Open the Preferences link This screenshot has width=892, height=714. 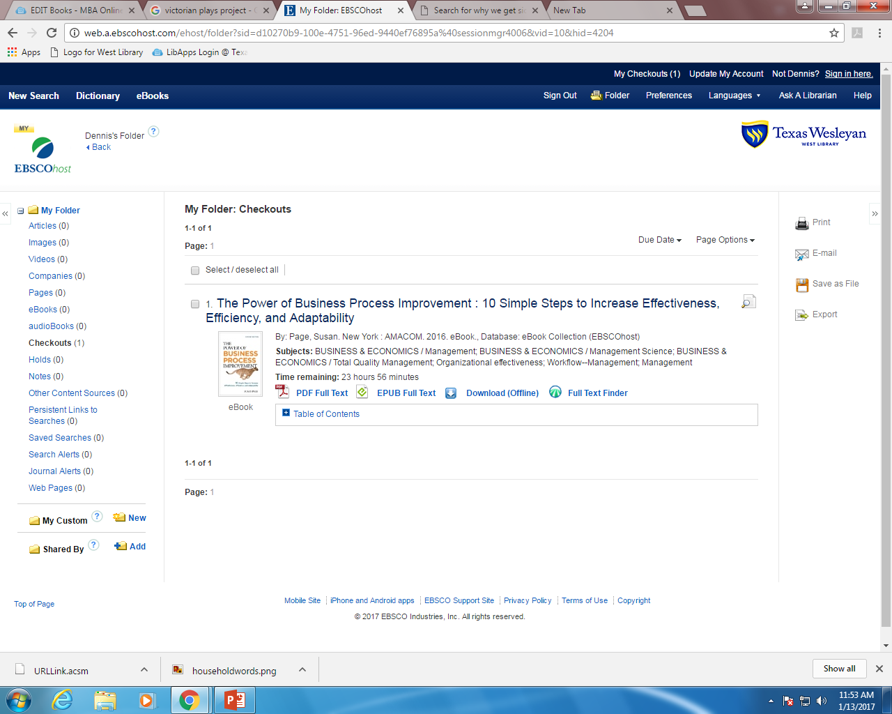[668, 96]
